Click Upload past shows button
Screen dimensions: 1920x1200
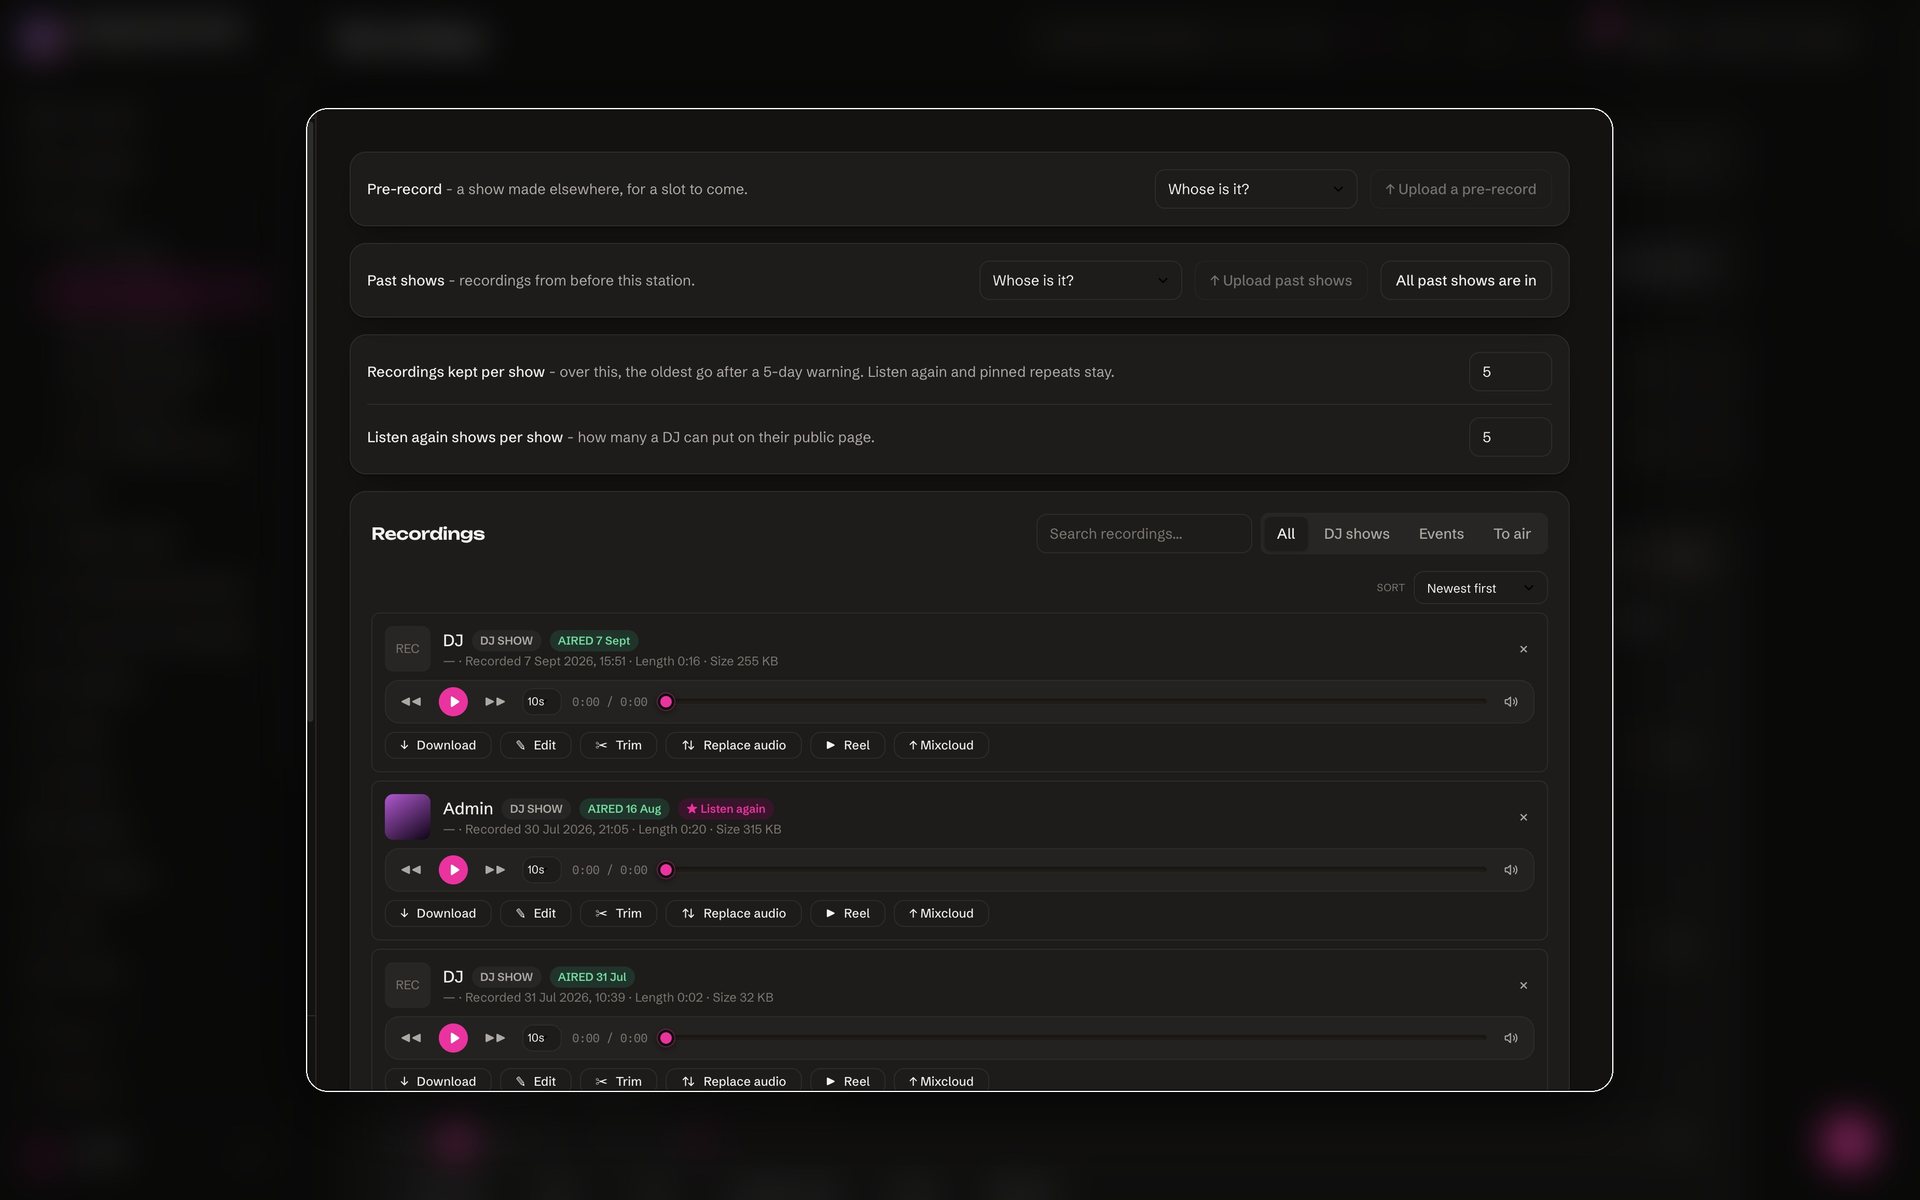pos(1280,281)
